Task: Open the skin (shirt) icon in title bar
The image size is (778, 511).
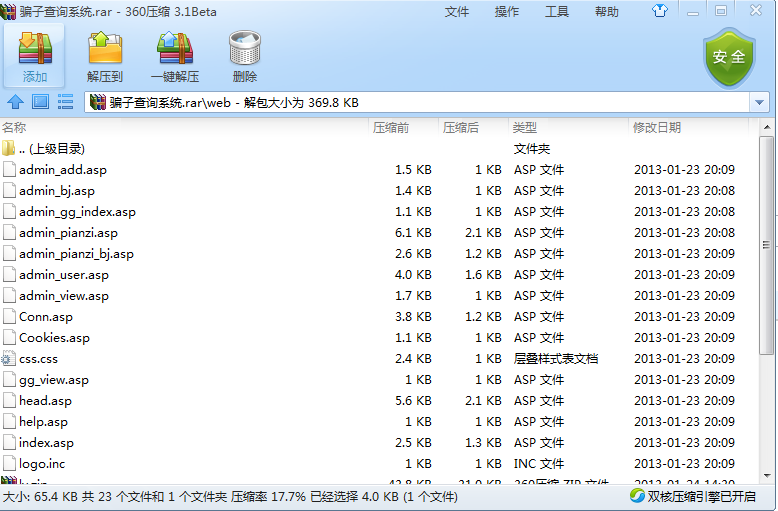Action: [x=687, y=12]
